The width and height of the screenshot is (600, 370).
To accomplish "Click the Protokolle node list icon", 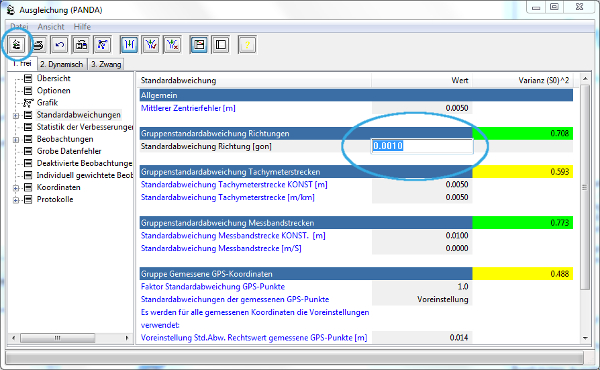I will pyautogui.click(x=28, y=199).
